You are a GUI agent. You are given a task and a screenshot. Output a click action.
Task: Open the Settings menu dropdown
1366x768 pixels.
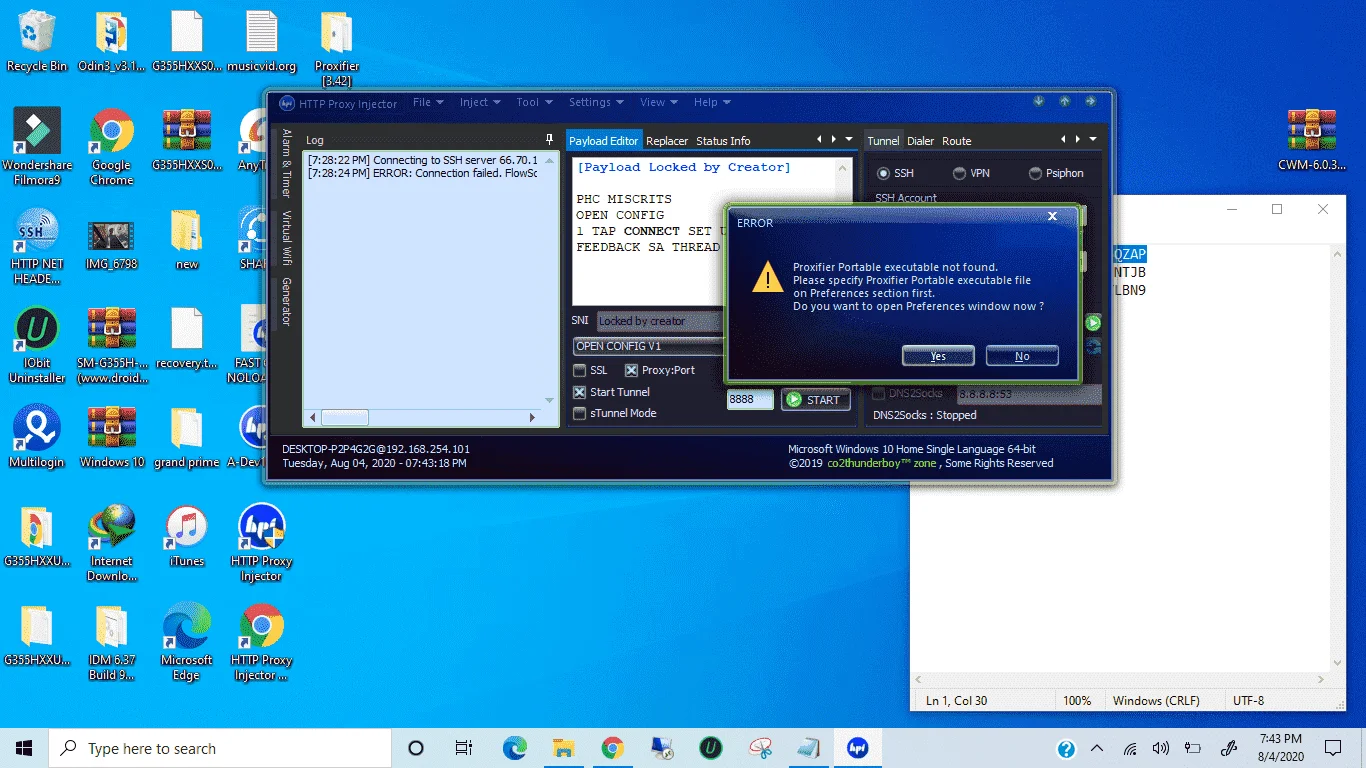tap(596, 102)
